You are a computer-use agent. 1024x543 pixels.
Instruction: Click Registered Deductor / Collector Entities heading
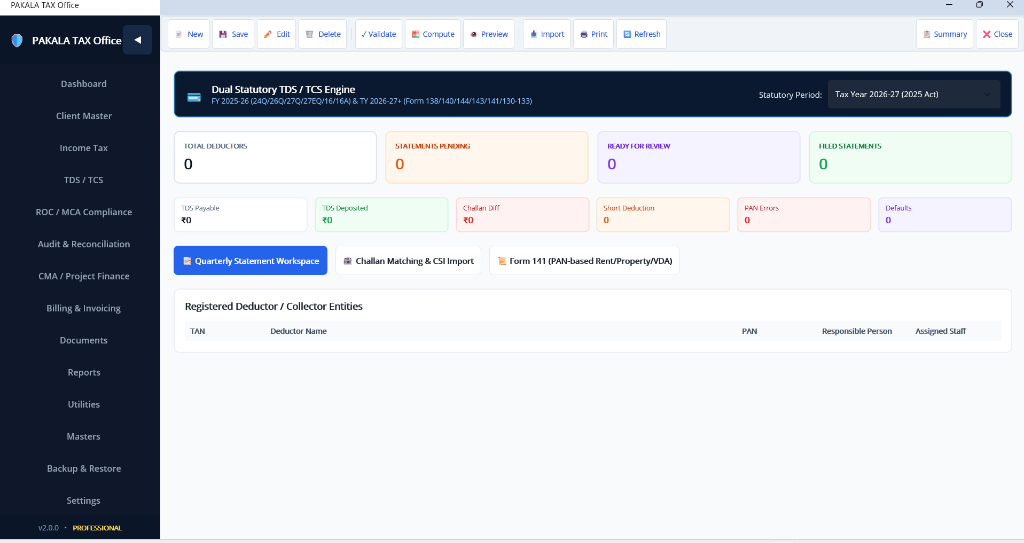pos(274,306)
